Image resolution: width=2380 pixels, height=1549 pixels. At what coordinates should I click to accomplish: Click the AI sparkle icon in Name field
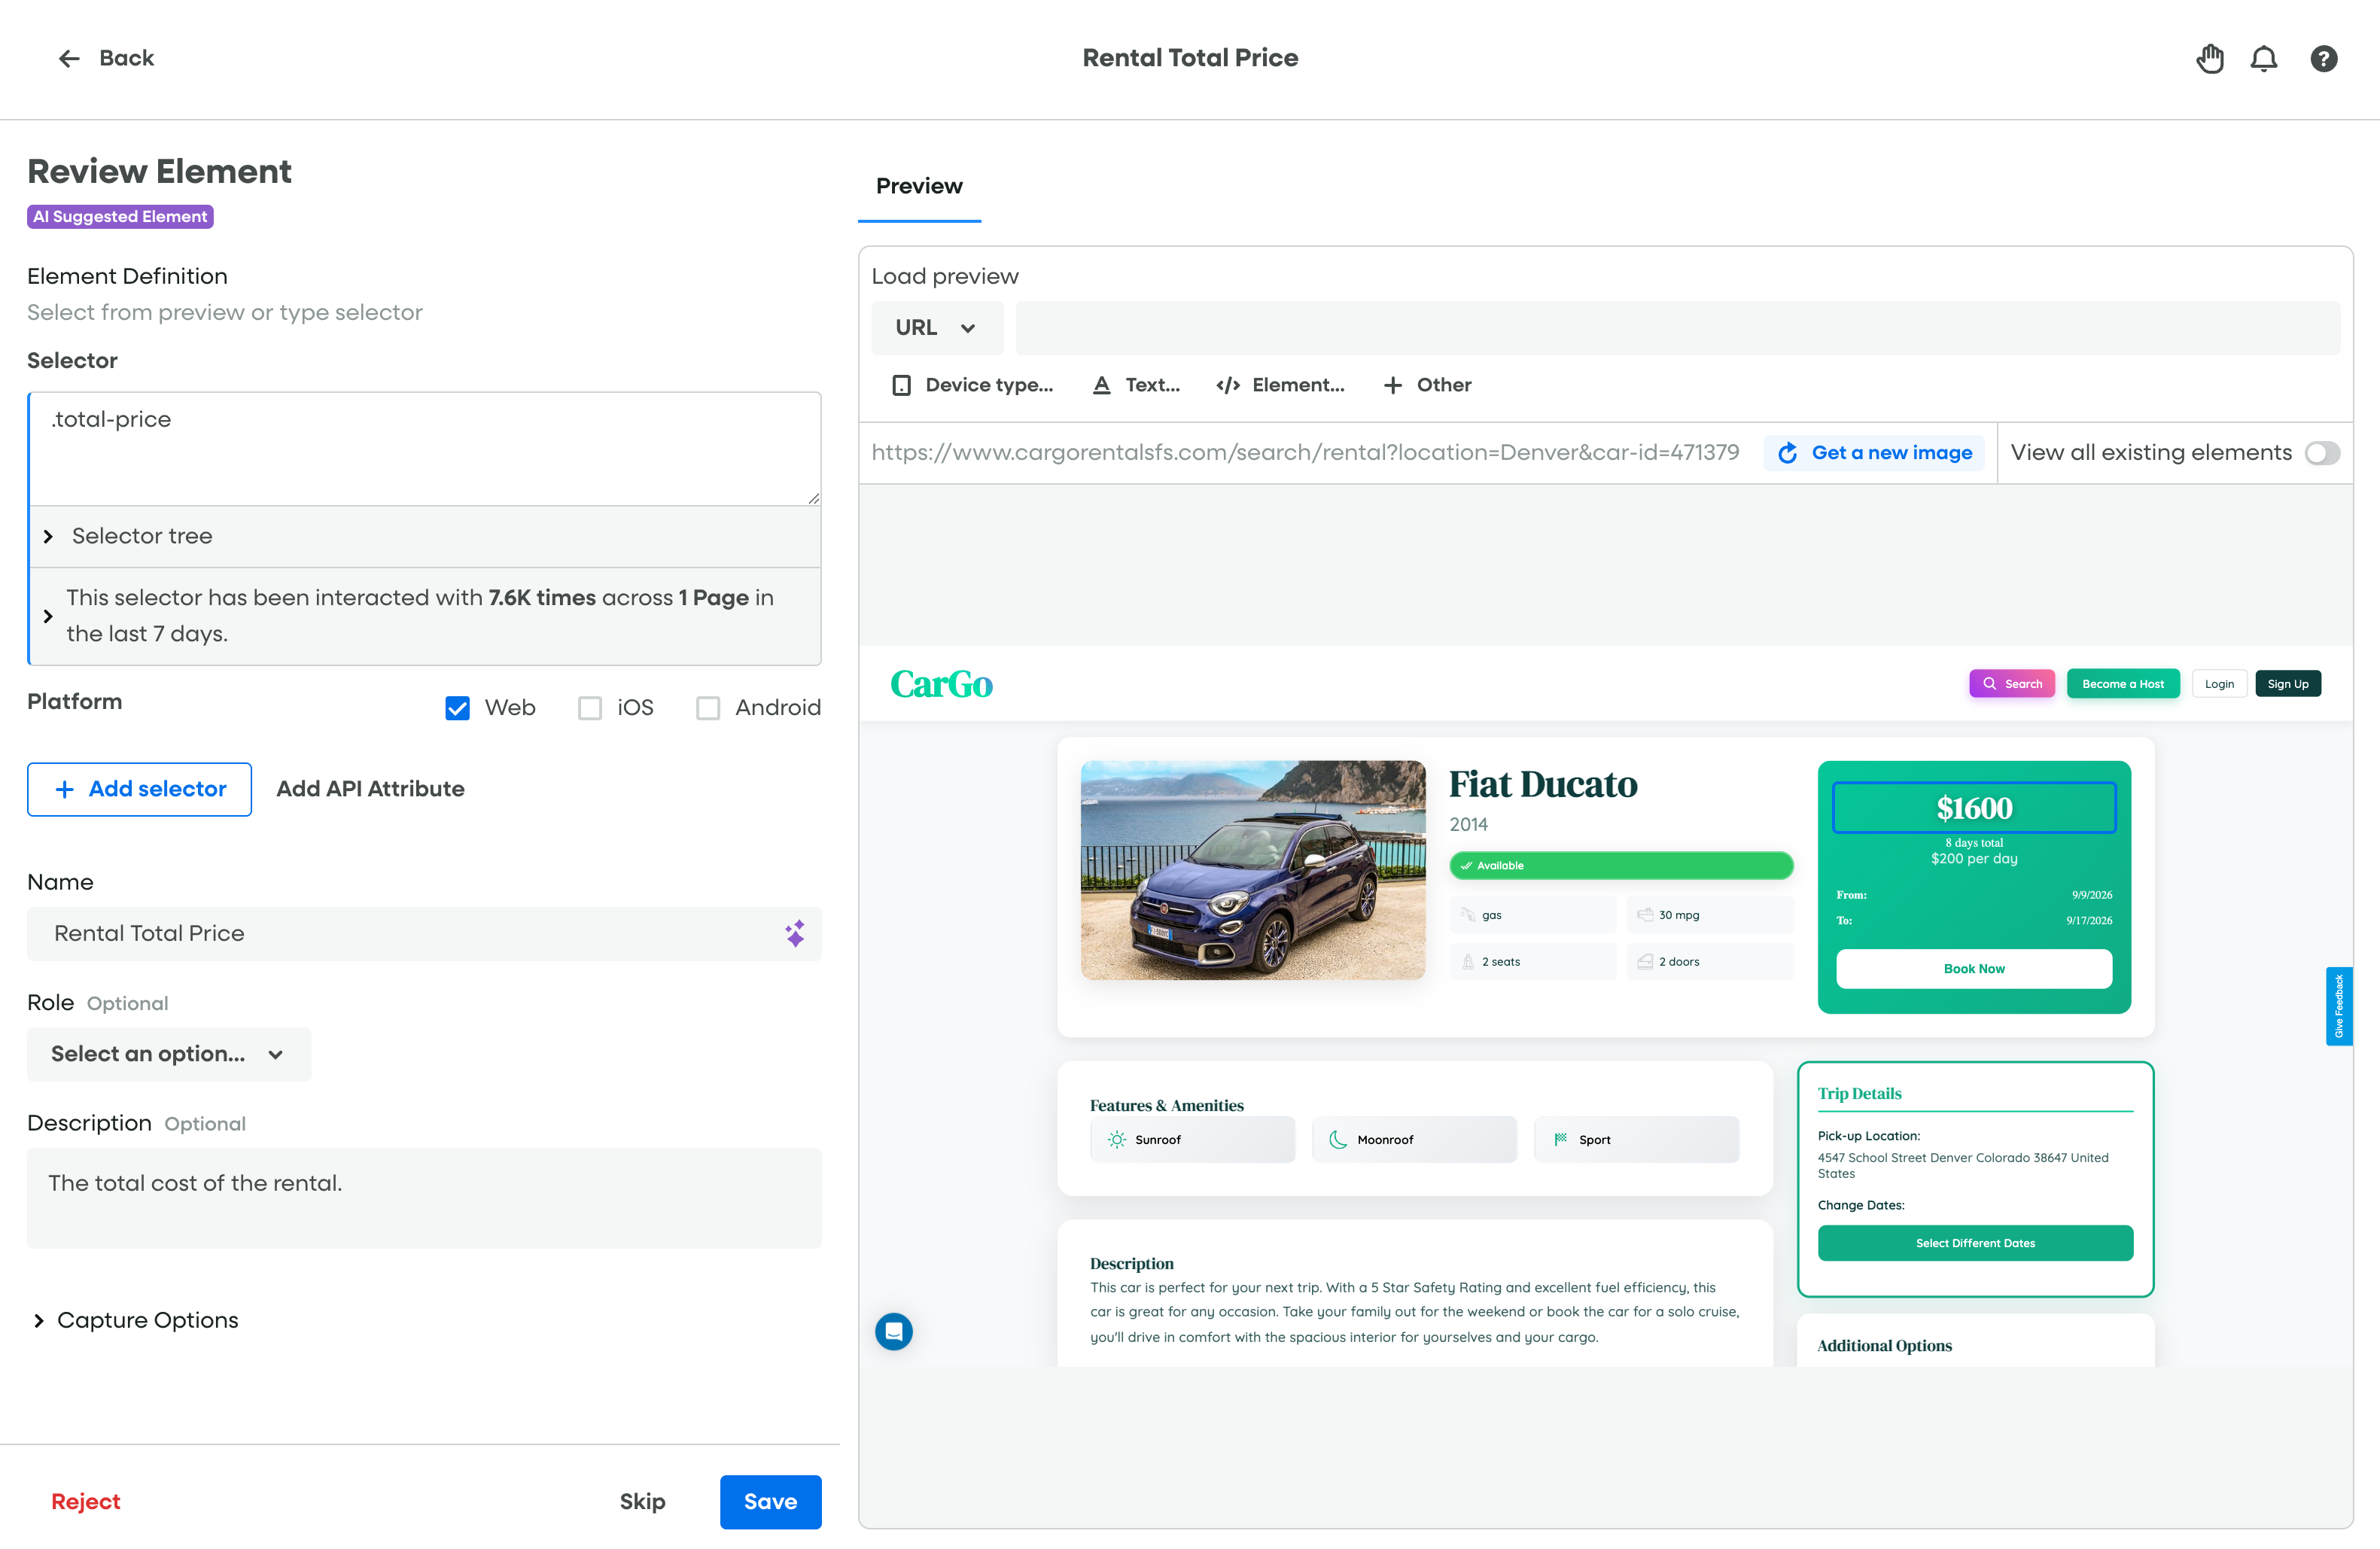795,934
